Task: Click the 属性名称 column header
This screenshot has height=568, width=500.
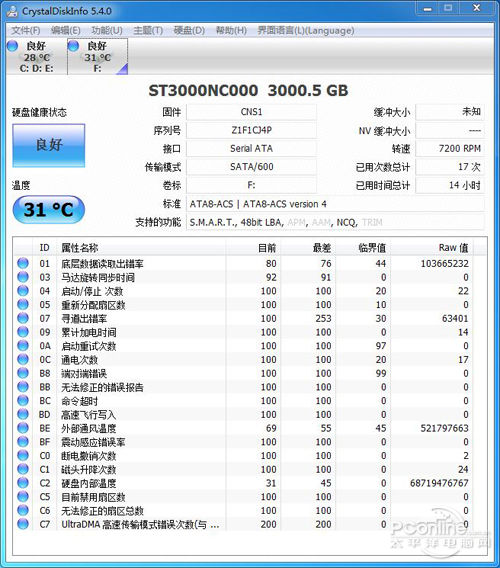Action: (x=141, y=248)
